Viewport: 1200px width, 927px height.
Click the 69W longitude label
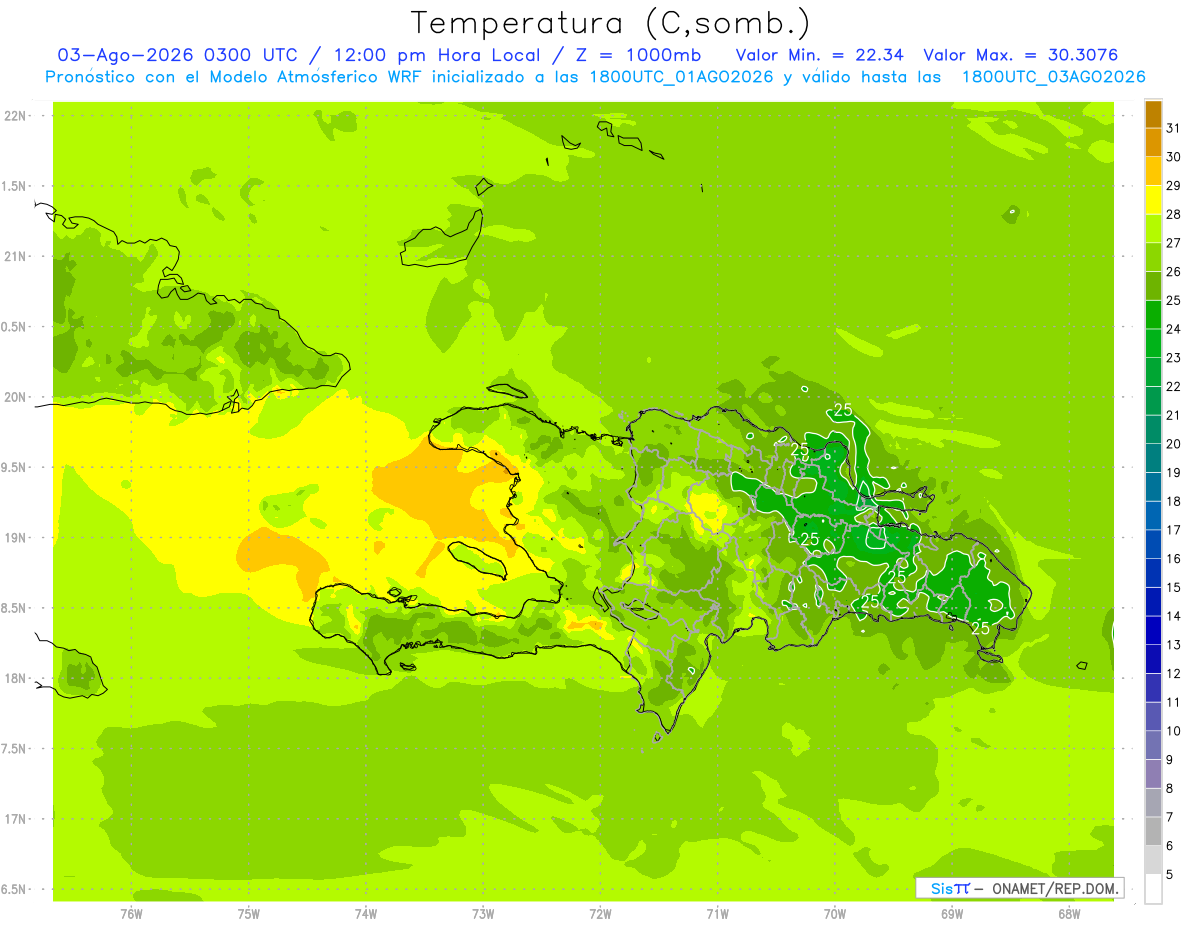pos(952,914)
